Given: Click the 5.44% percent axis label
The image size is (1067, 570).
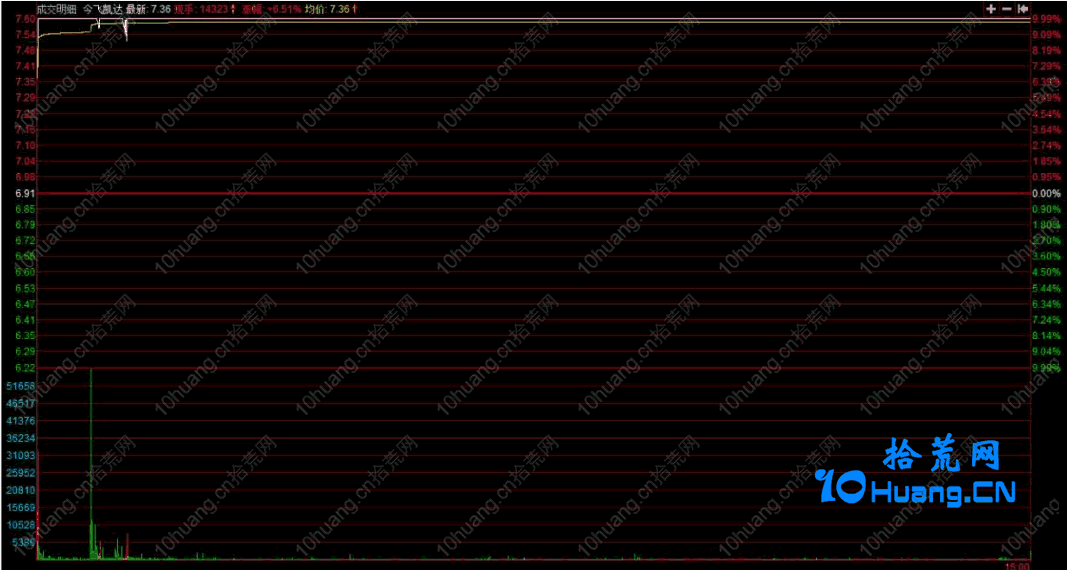Looking at the screenshot, I should (x=1047, y=288).
